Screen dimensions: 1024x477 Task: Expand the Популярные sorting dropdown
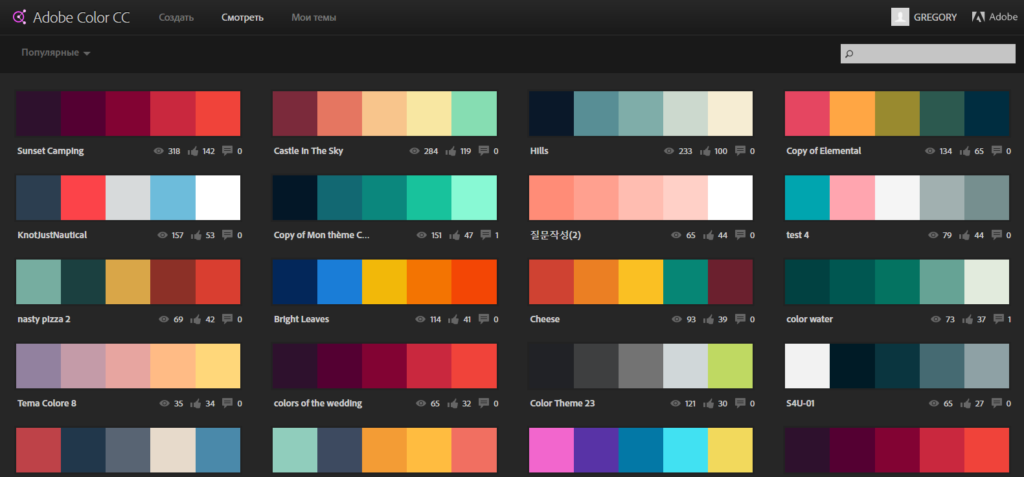click(56, 52)
